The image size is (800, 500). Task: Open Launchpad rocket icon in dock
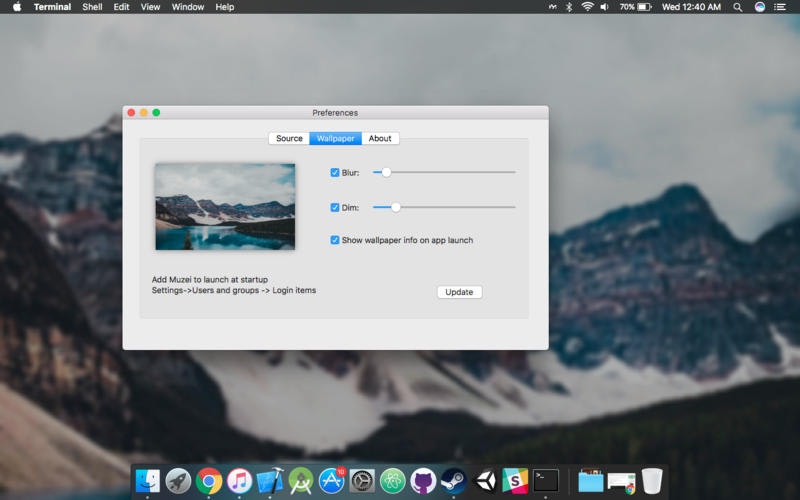click(x=178, y=481)
